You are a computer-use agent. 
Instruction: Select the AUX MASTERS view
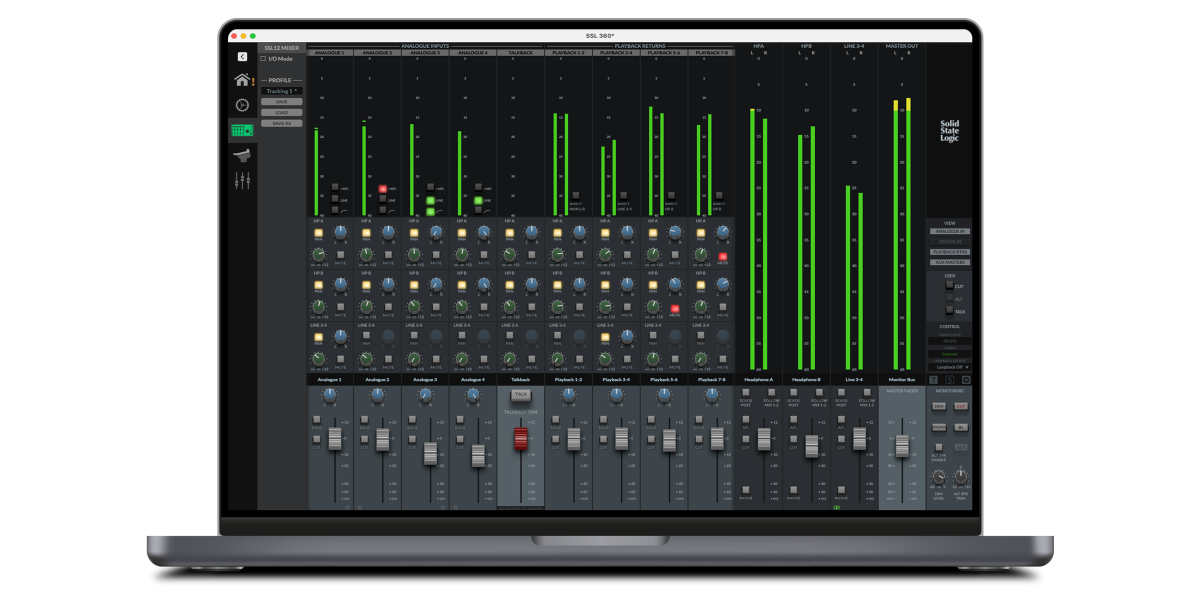pyautogui.click(x=950, y=262)
